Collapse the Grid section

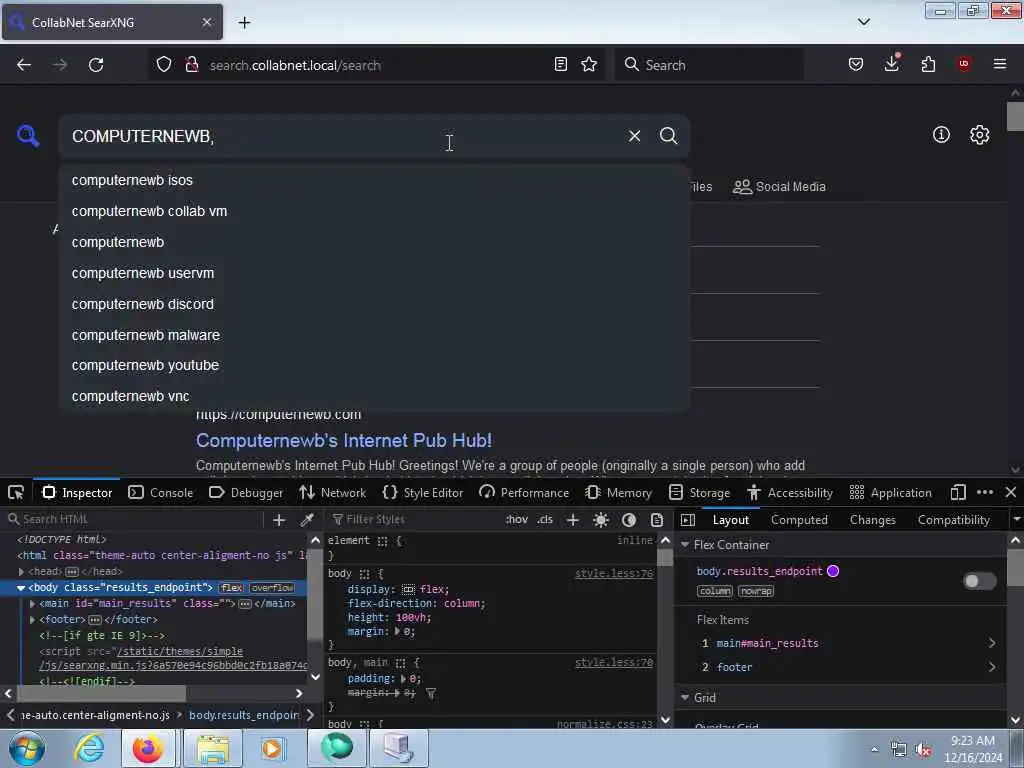[x=685, y=697]
